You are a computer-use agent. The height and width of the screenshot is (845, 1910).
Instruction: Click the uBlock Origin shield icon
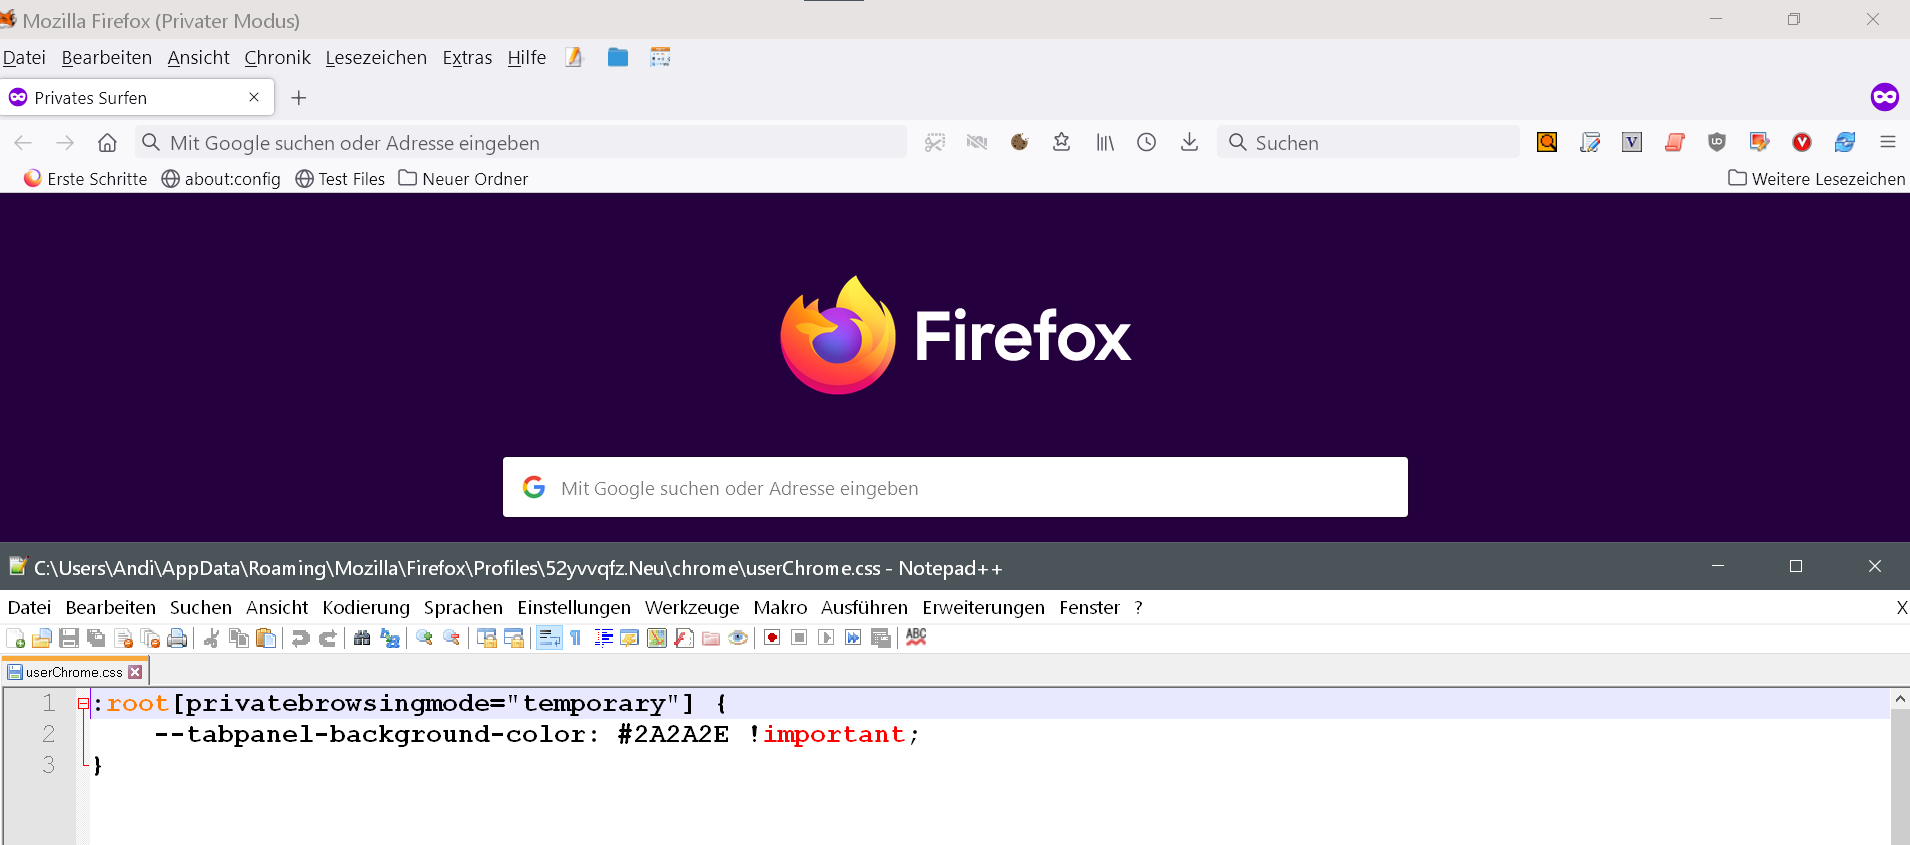(1717, 142)
